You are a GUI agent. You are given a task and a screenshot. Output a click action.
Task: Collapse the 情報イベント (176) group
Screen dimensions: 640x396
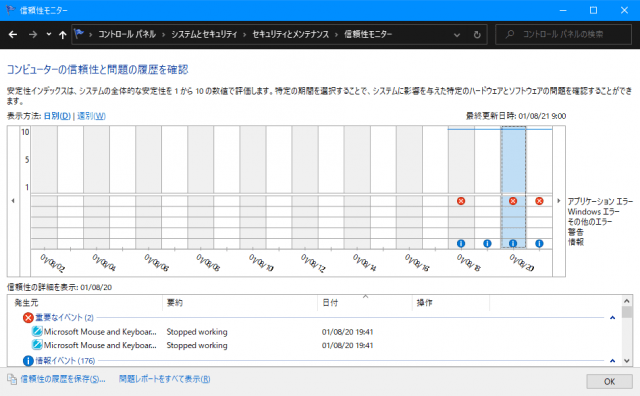(612, 360)
